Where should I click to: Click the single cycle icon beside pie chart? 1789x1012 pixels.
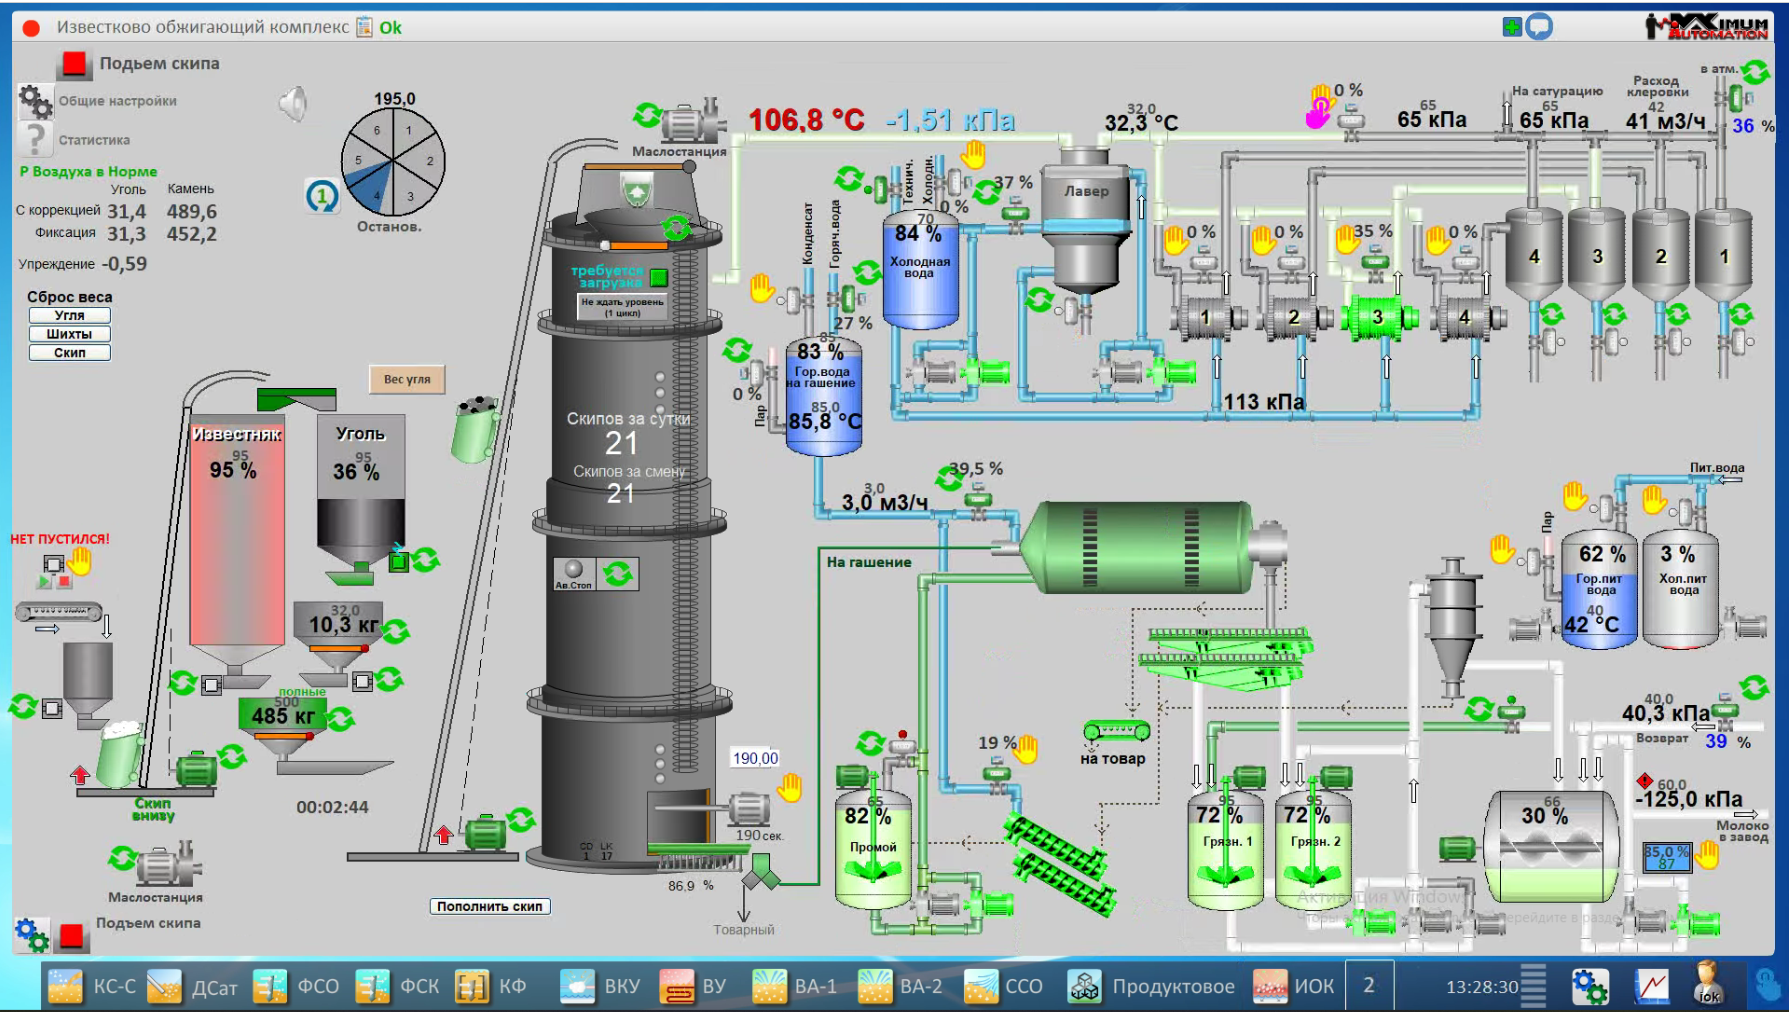click(322, 196)
